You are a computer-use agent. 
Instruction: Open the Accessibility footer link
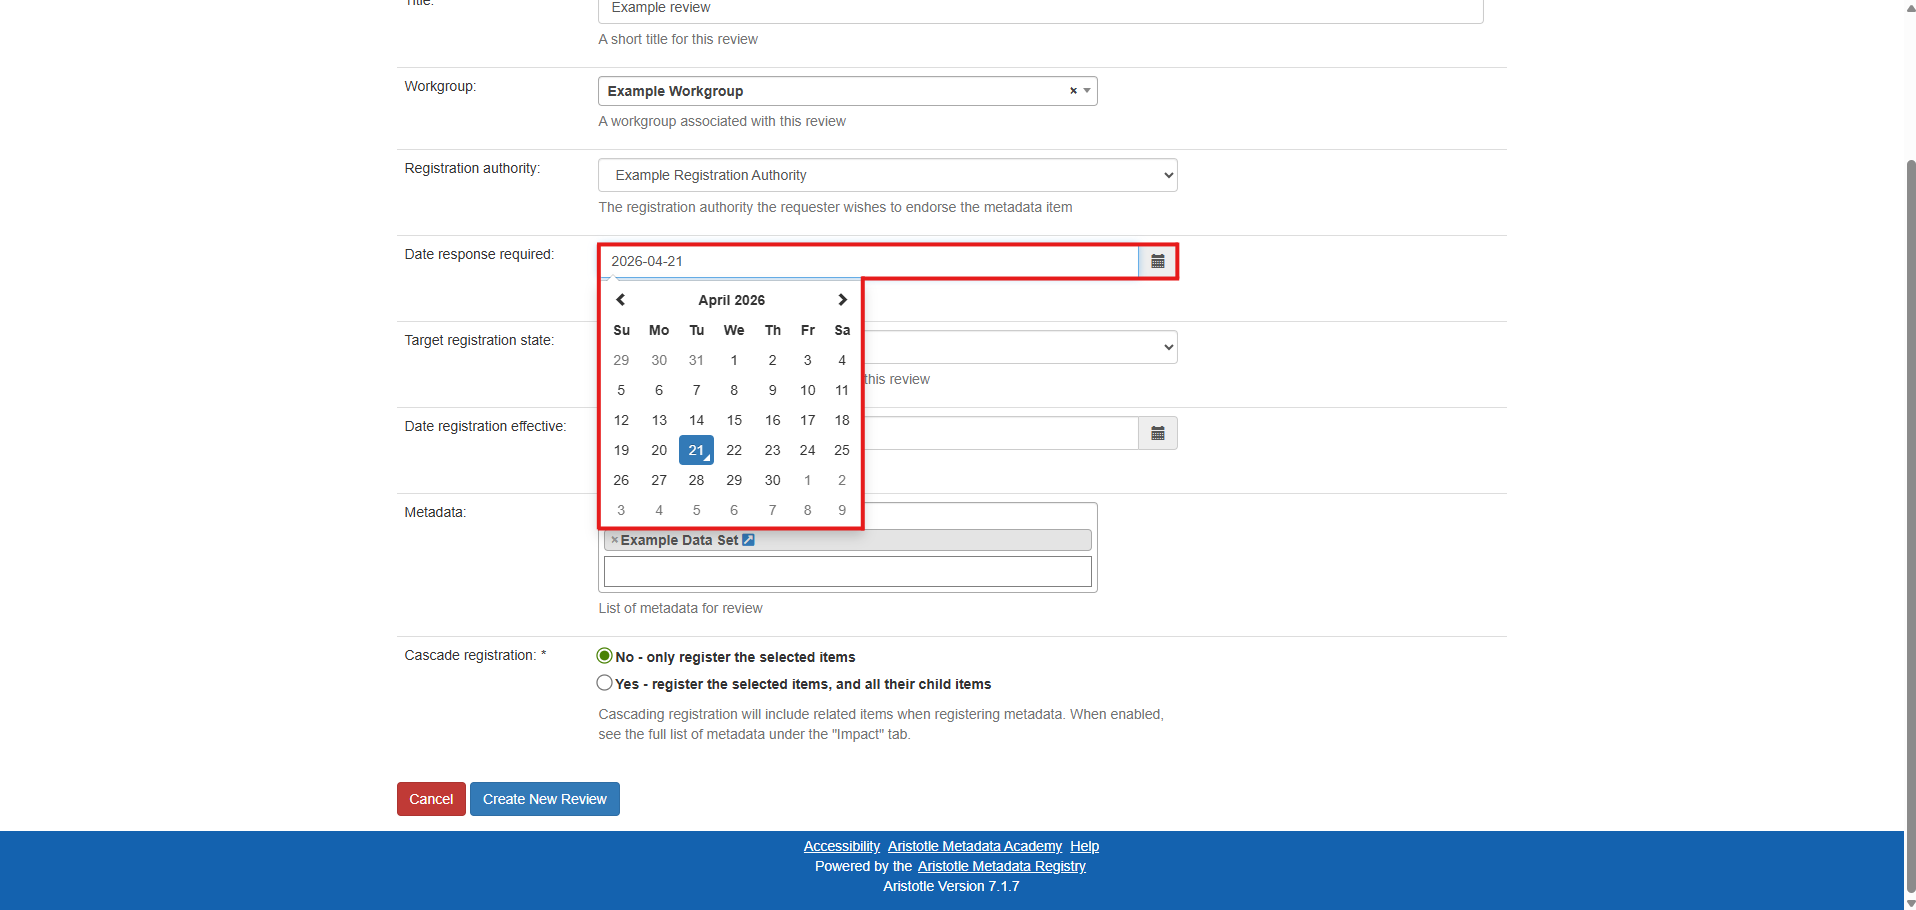(x=841, y=846)
